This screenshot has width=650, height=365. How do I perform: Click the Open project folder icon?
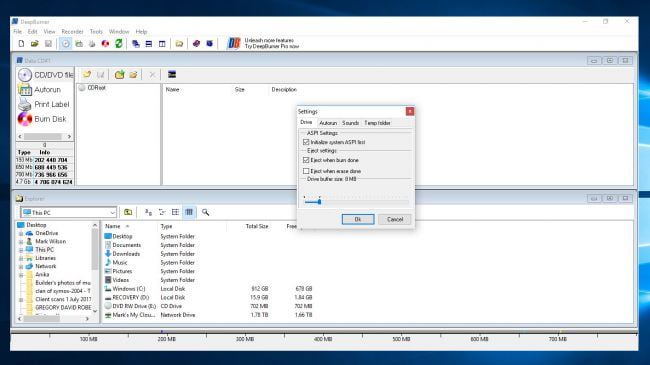click(x=35, y=44)
